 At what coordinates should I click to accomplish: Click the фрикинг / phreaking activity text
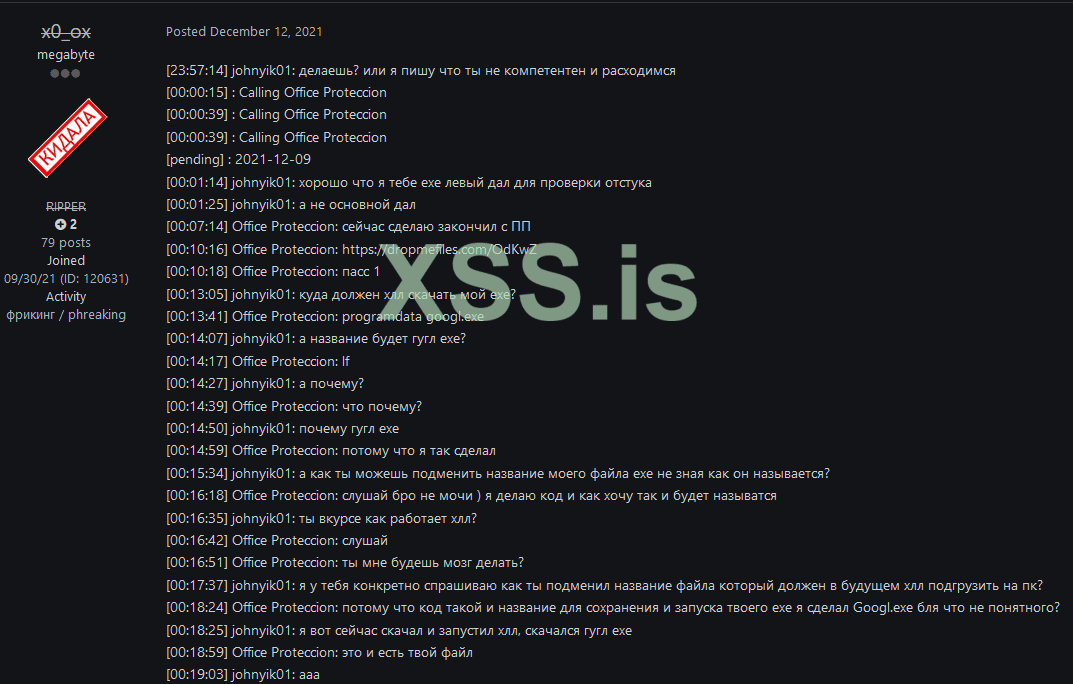(x=66, y=314)
